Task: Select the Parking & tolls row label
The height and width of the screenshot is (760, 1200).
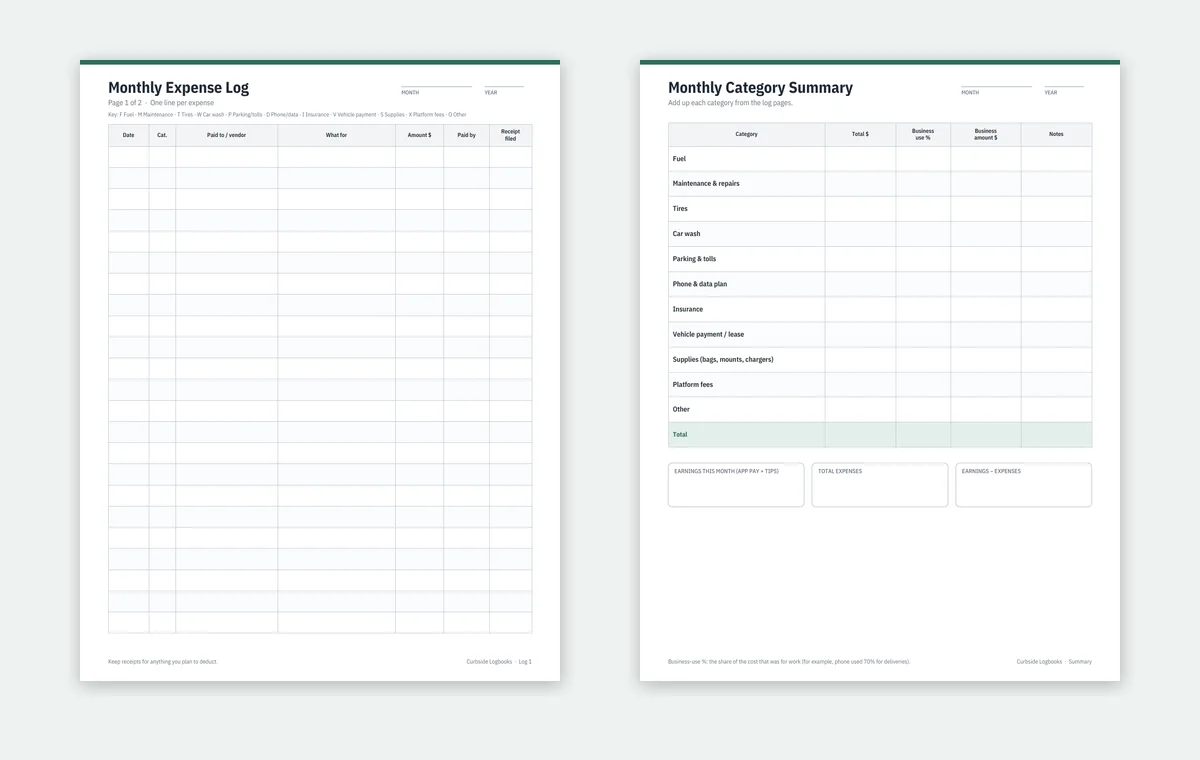Action: (694, 259)
